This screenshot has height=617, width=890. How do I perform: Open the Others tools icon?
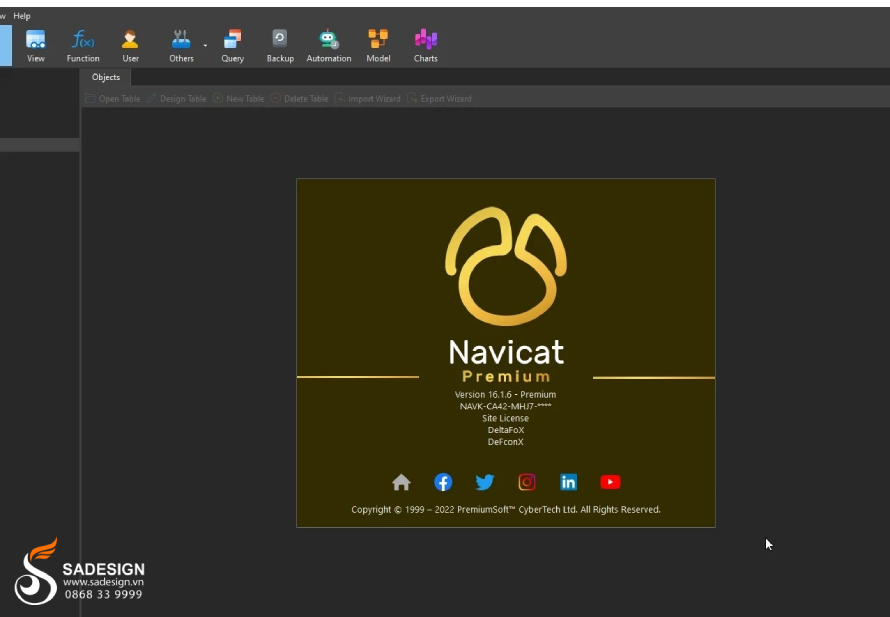tap(181, 46)
